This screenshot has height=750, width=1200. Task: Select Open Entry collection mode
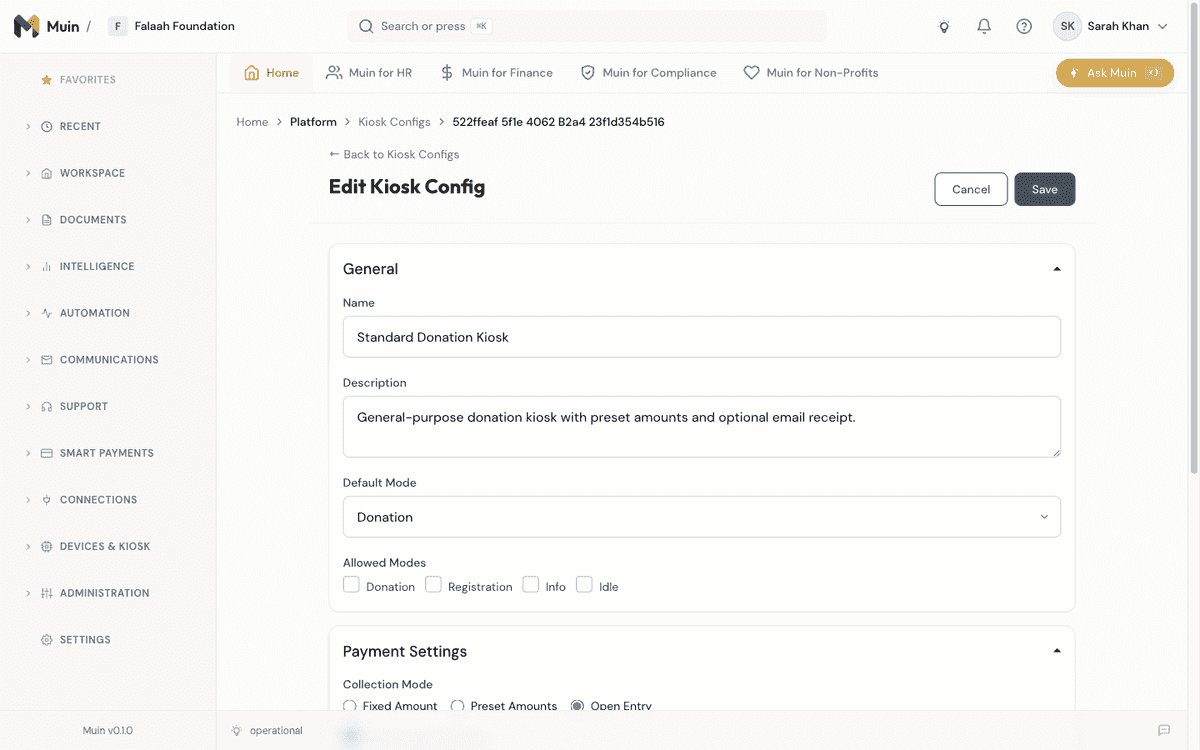577,706
